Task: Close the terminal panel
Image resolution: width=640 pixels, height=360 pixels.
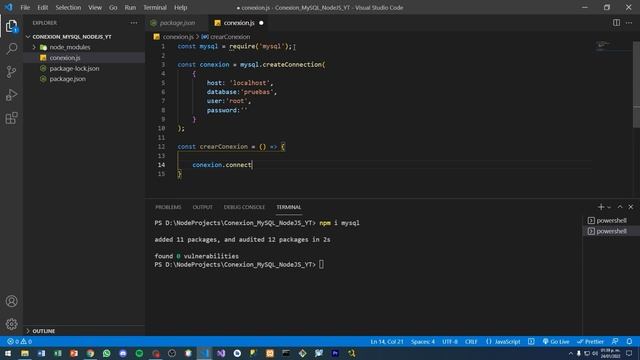Action: tap(631, 207)
